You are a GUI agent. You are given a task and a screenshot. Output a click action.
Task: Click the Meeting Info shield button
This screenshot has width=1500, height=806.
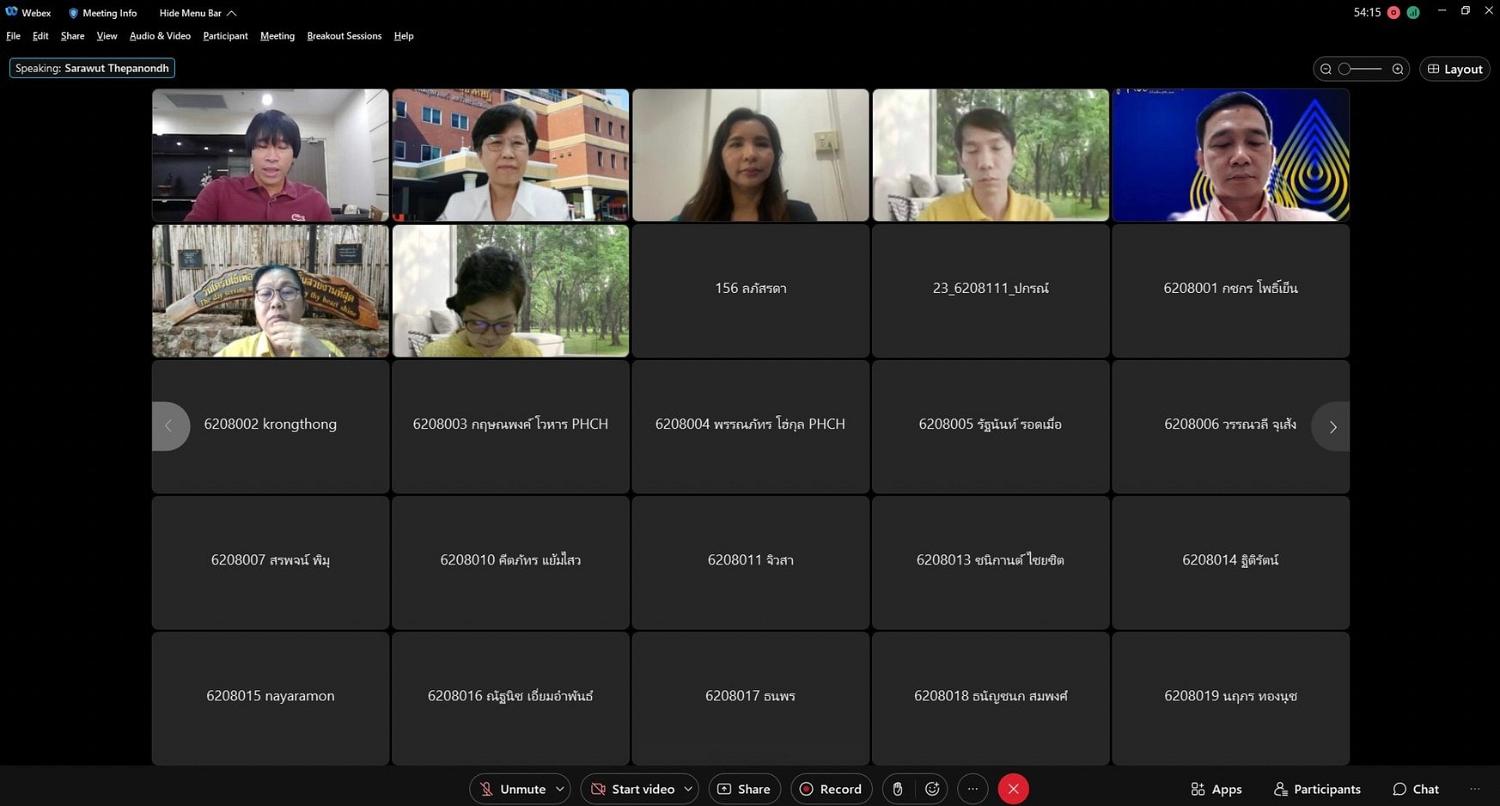click(x=102, y=13)
